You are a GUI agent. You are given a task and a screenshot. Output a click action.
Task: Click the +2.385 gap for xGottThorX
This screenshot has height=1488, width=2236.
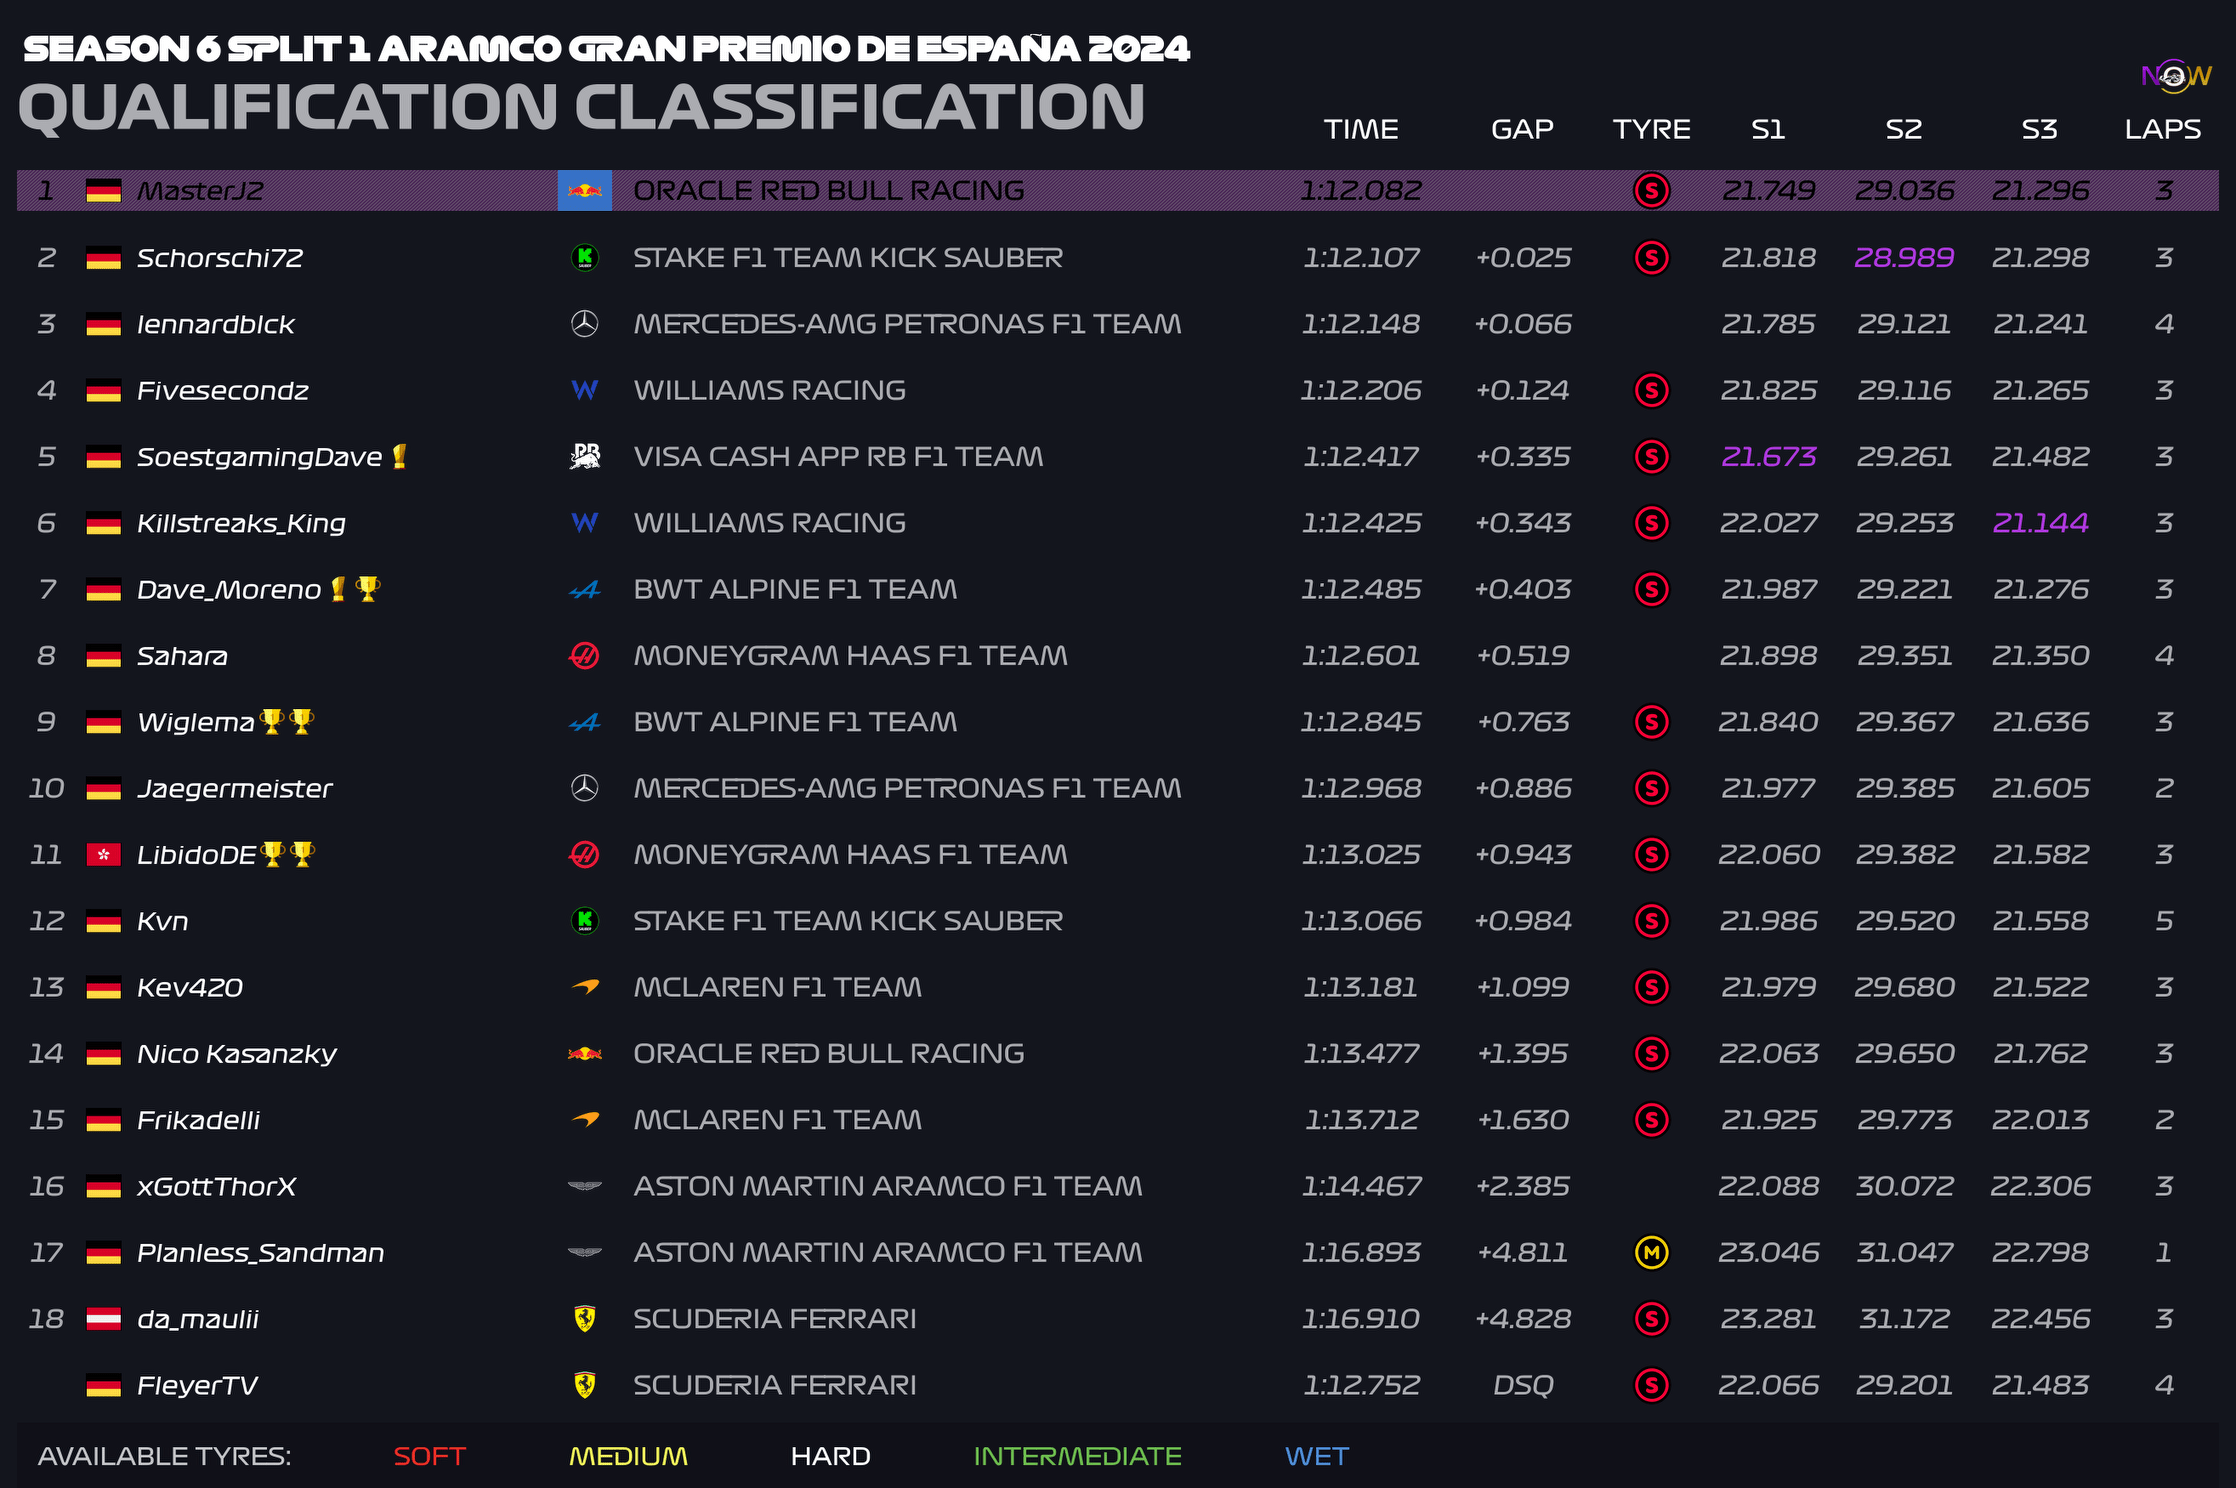click(x=1523, y=1186)
